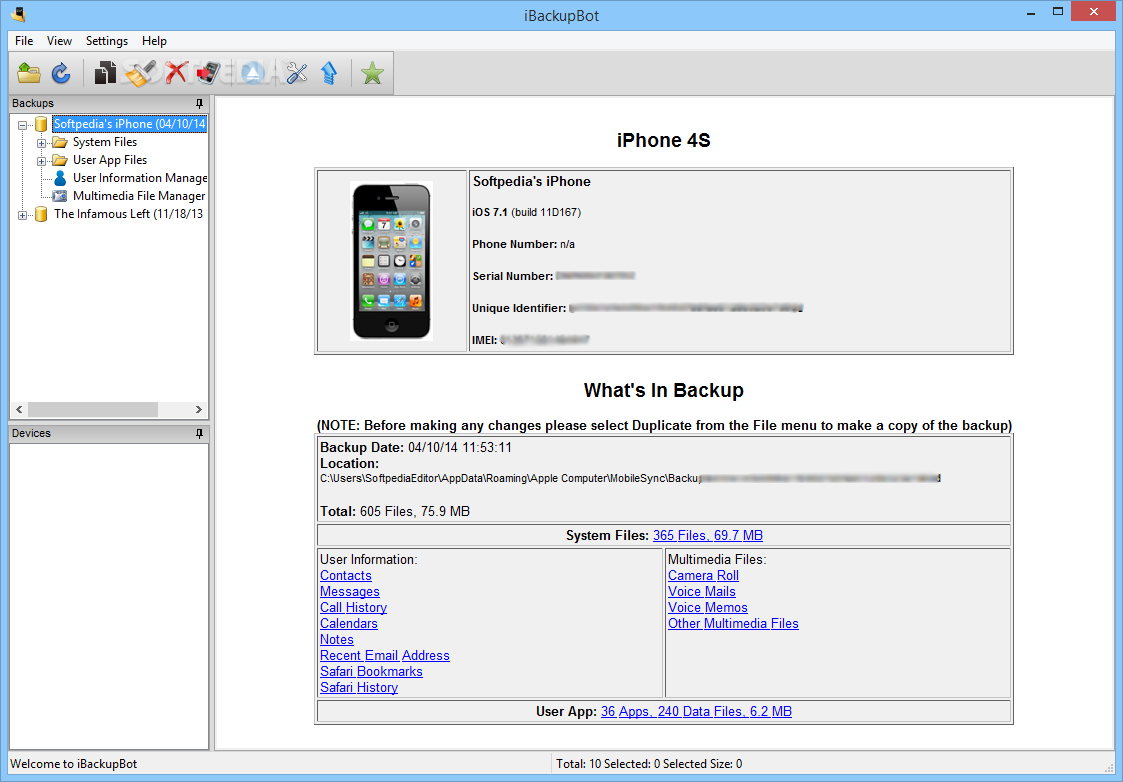Click the Backups panel horizontal scrollbar
This screenshot has height=782, width=1123.
(93, 409)
